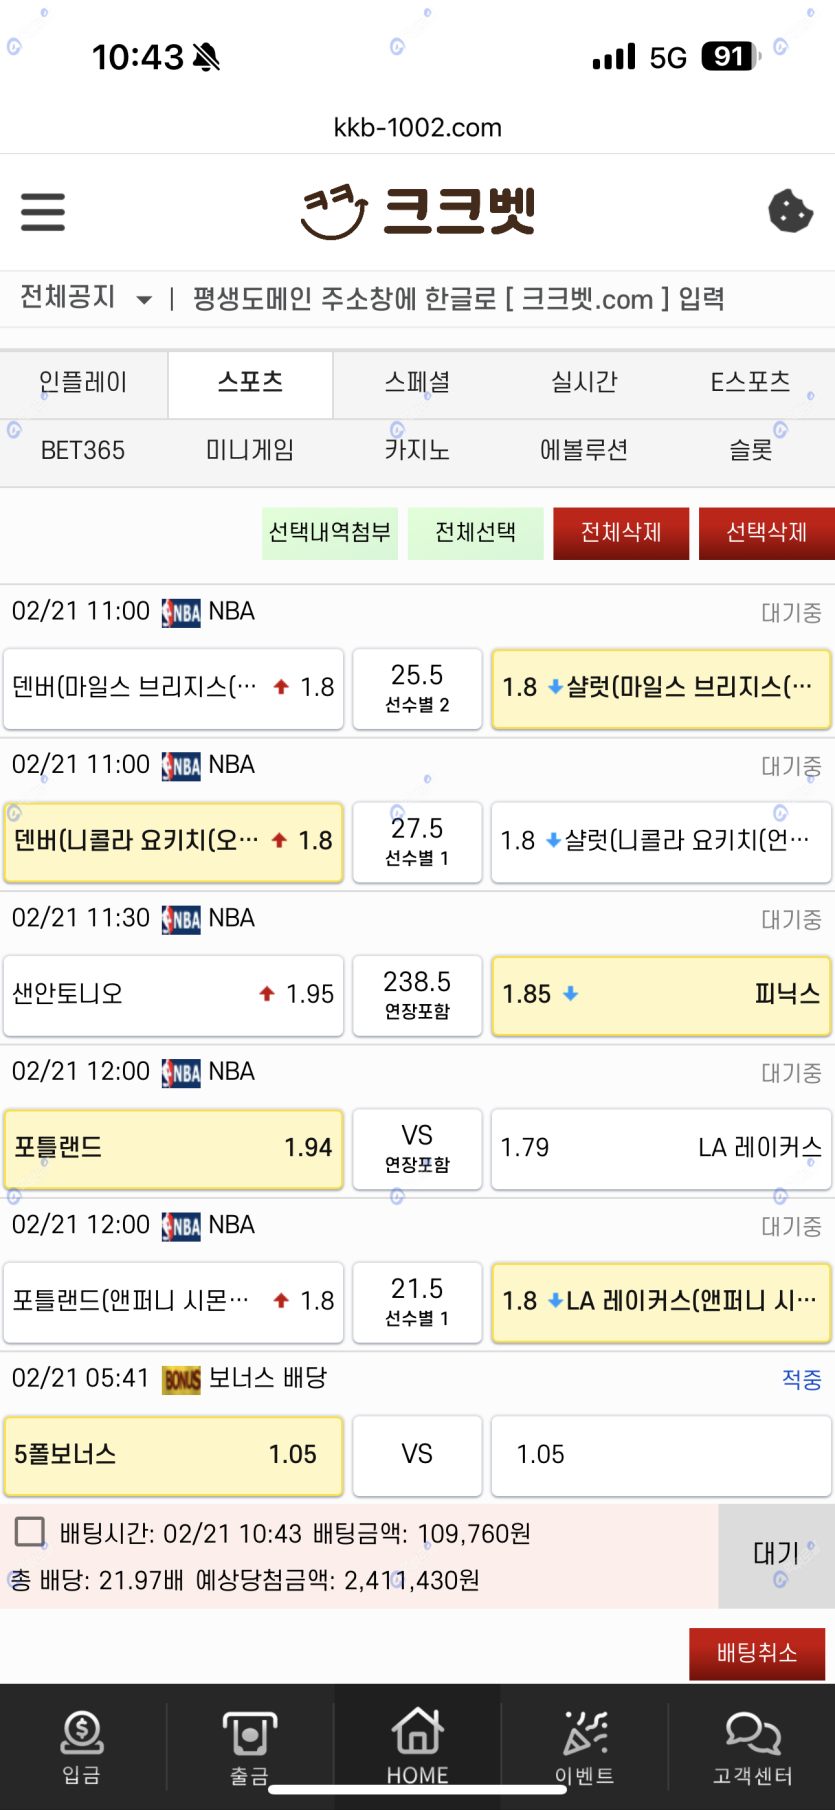Click the 선택내역첨부 button

(x=330, y=533)
